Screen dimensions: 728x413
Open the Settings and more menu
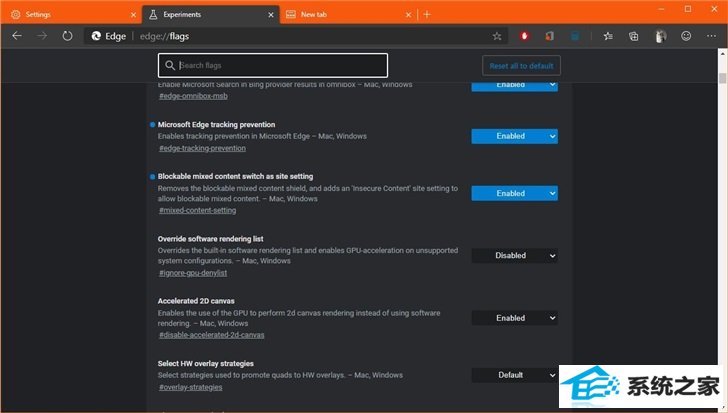[x=711, y=36]
